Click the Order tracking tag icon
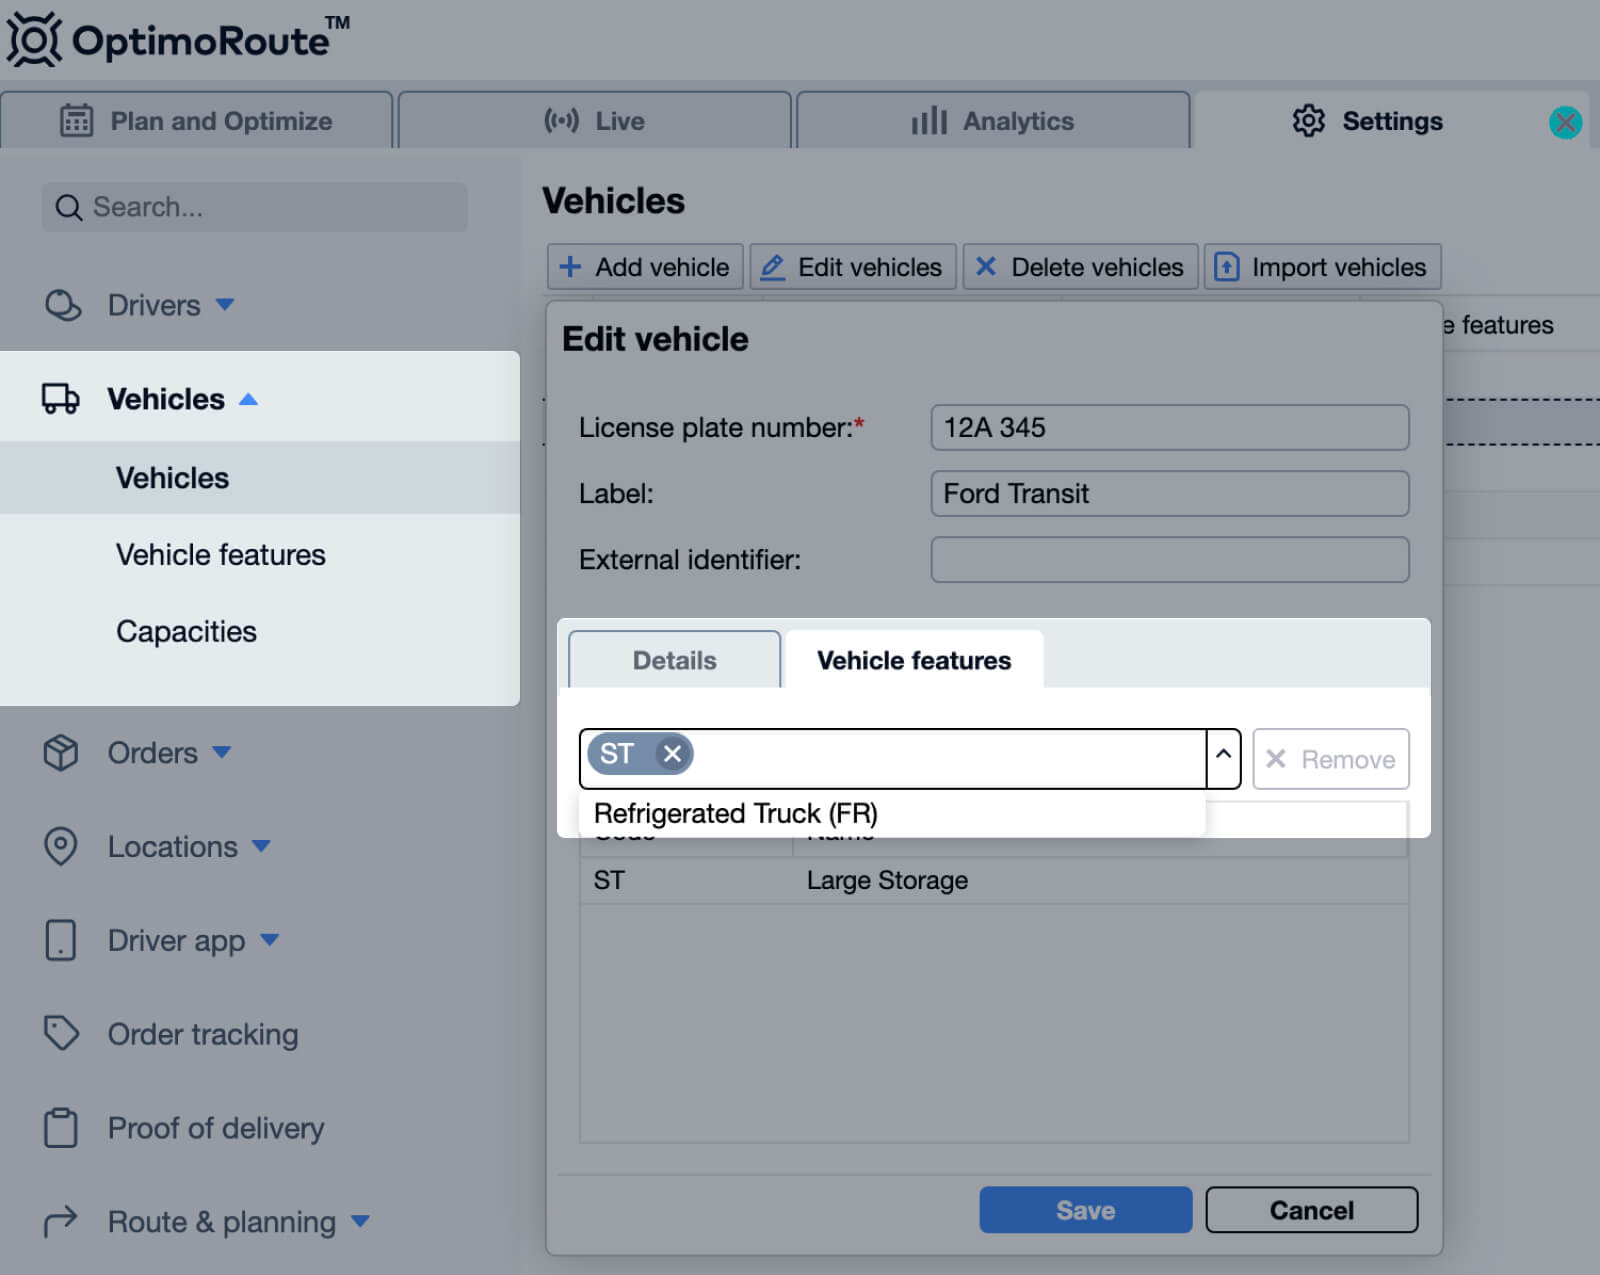The height and width of the screenshot is (1275, 1600). pos(61,1033)
